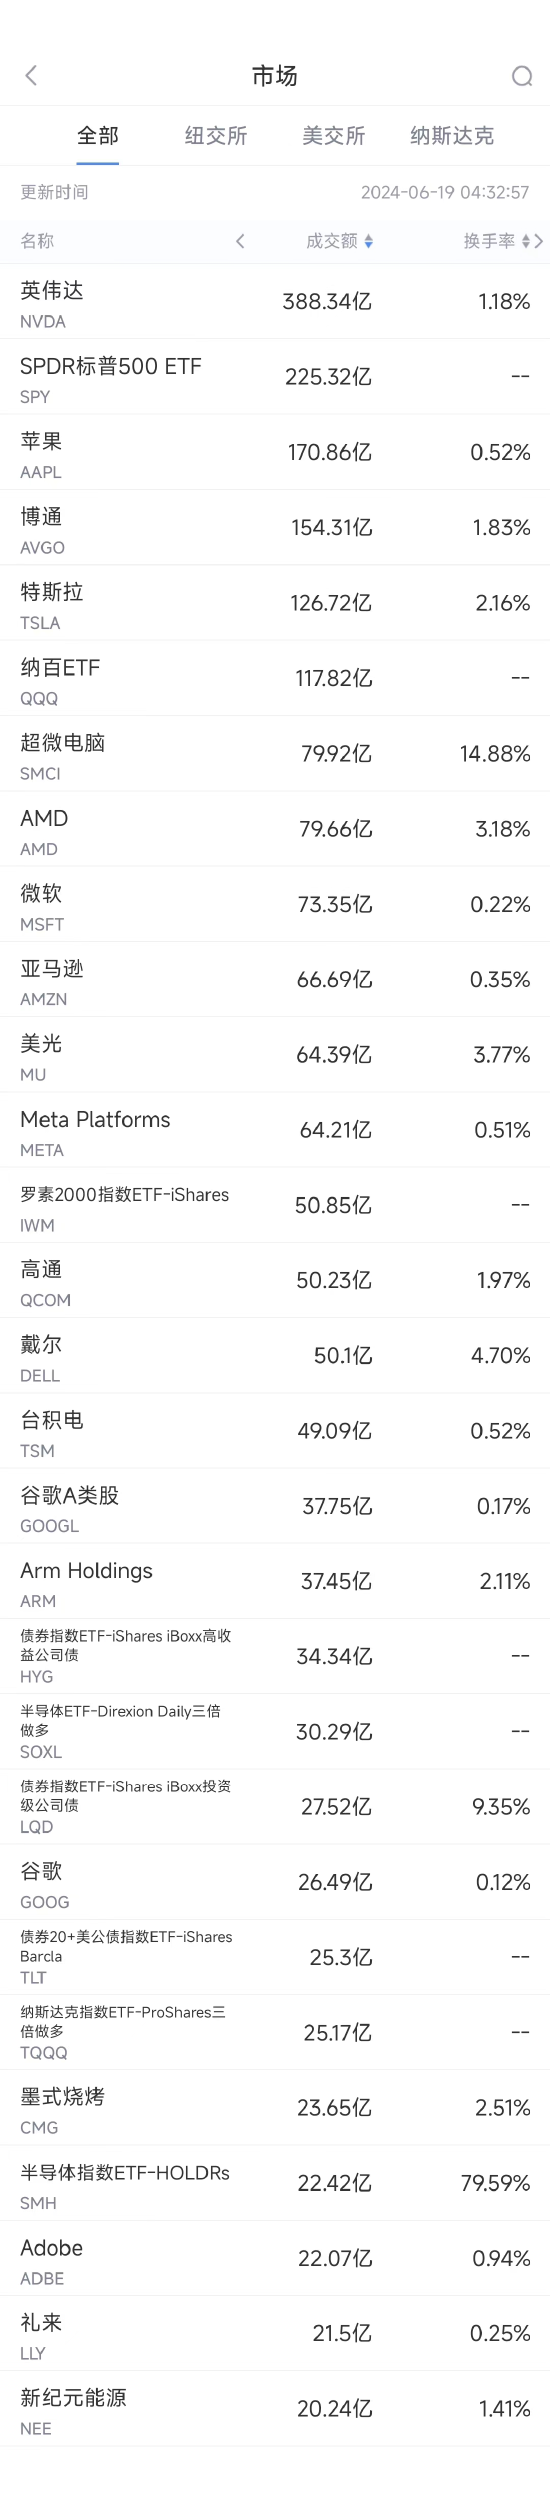The width and height of the screenshot is (550, 2507).
Task: Open the 特斯拉 TSLA row
Action: pyautogui.click(x=275, y=603)
